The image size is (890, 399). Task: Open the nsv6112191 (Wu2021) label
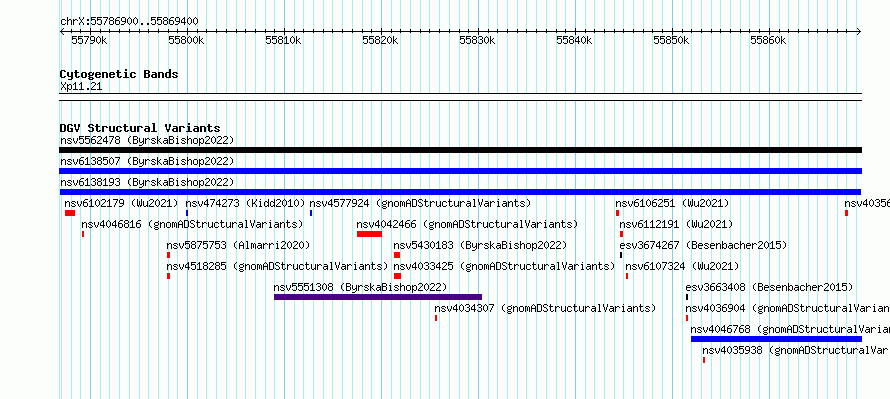pyautogui.click(x=676, y=224)
